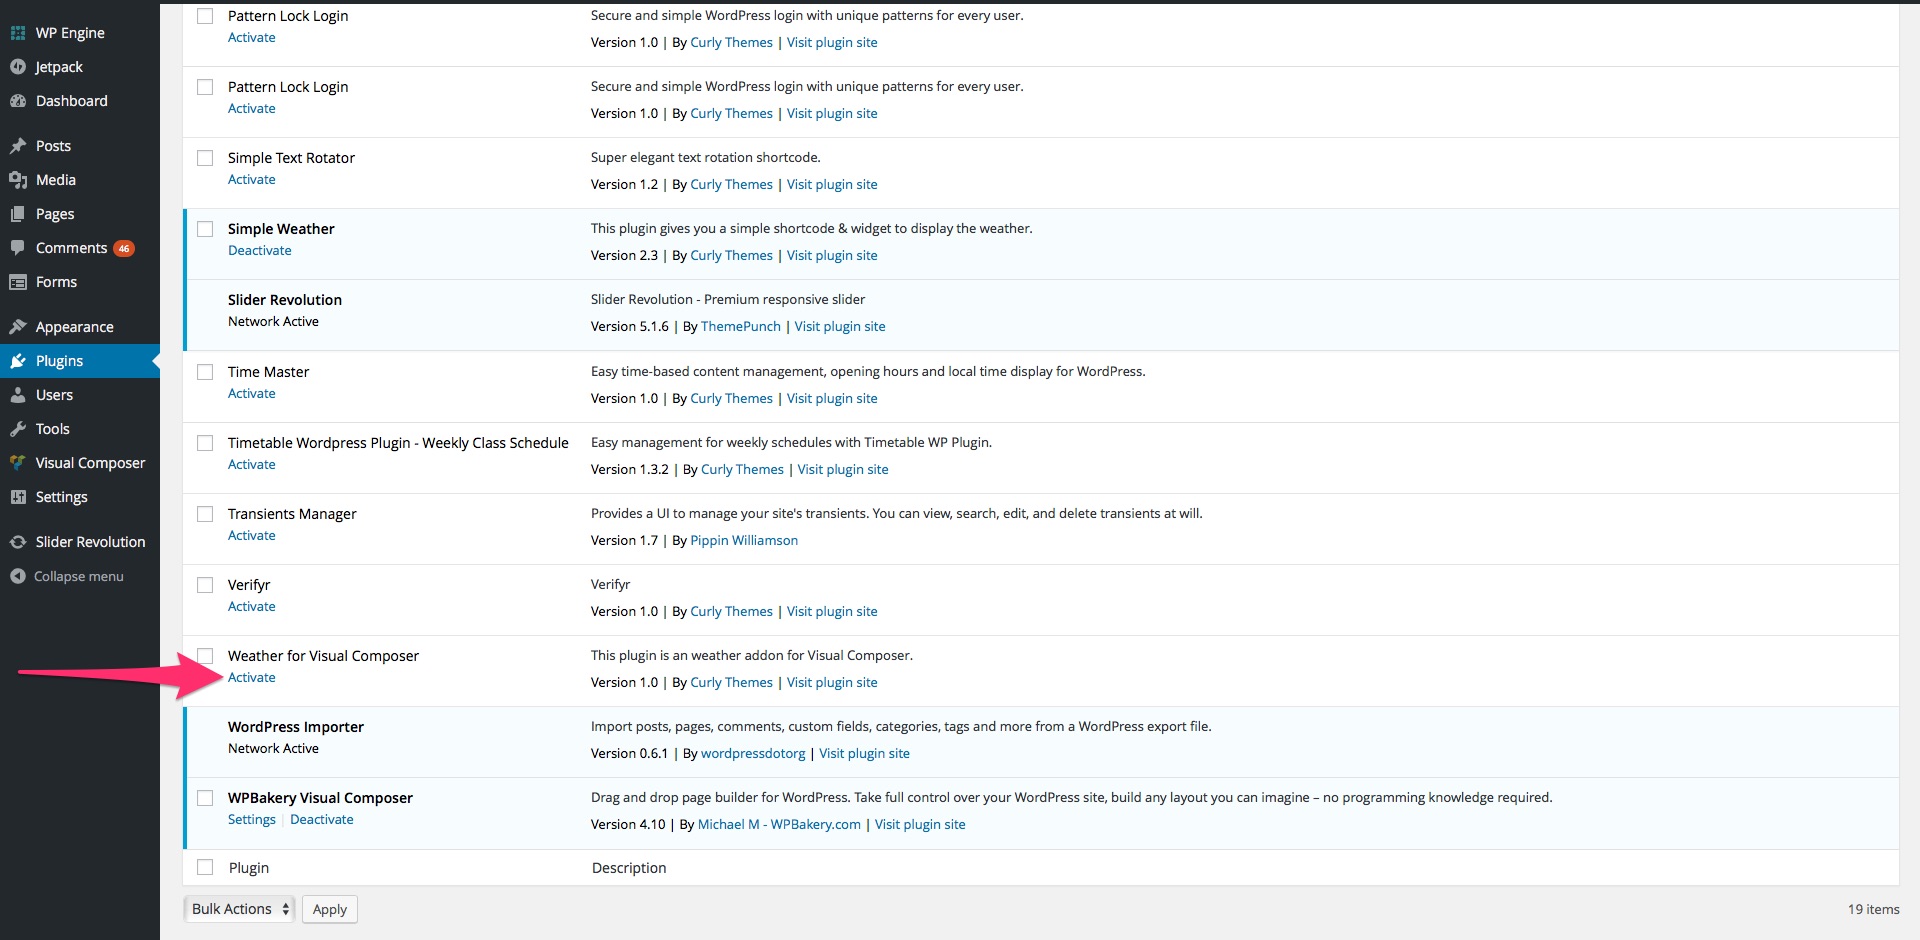Screen dimensions: 1920x940
Task: Click the 'Slider Revolution' plugin name text
Action: (x=285, y=300)
